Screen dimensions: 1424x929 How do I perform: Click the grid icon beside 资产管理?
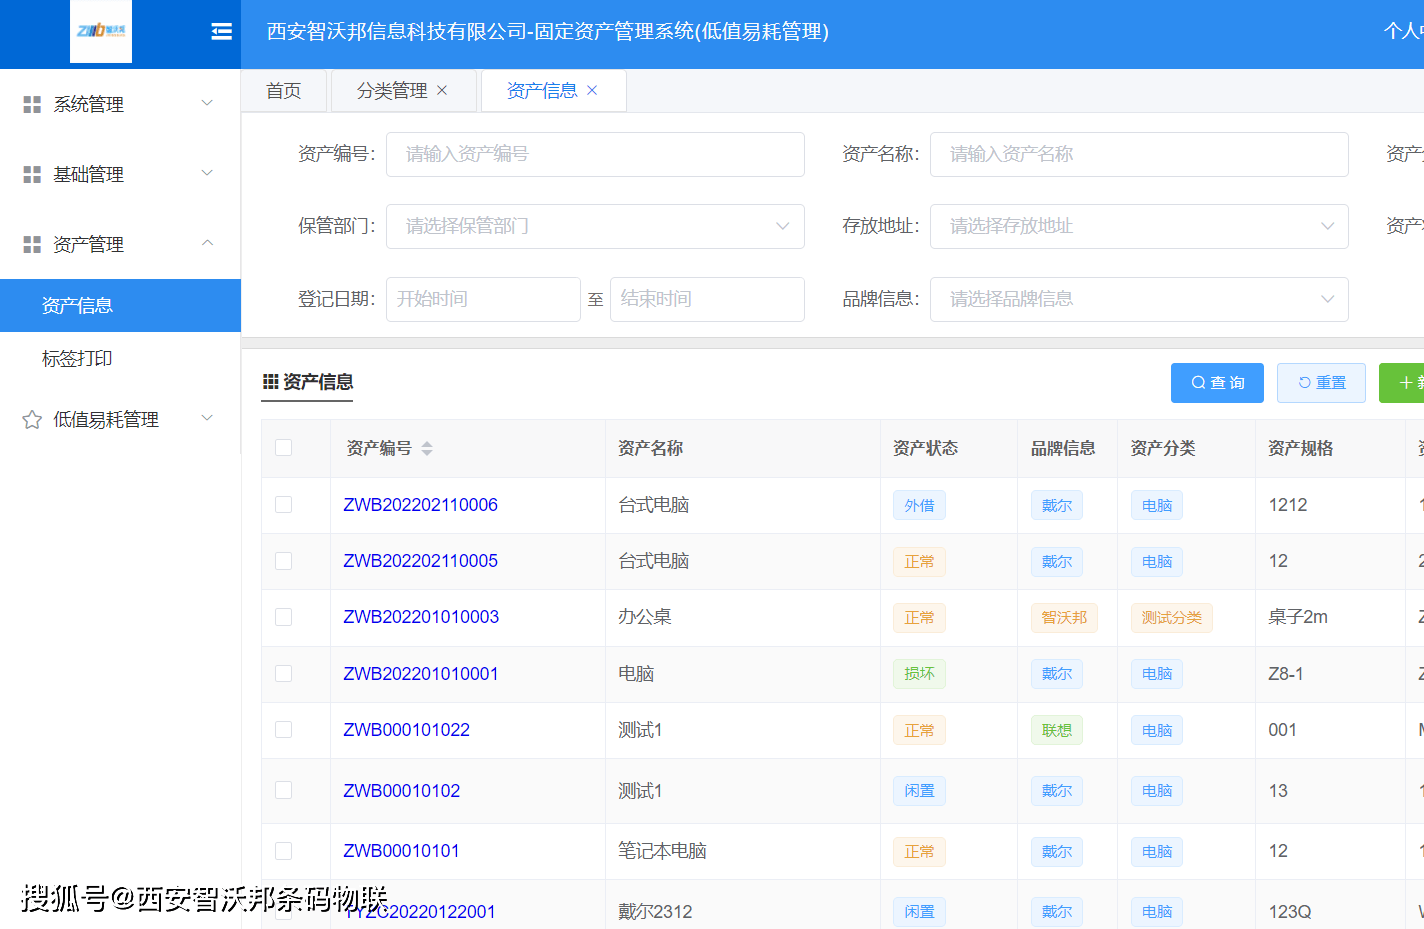[x=32, y=244]
